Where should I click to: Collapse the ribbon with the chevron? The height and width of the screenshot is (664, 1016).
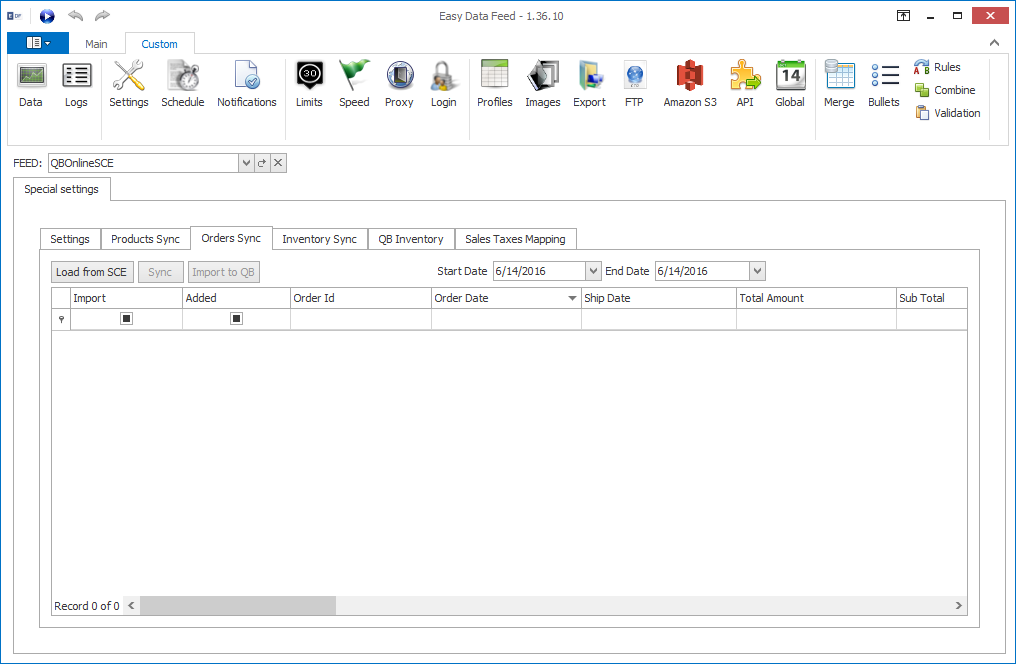point(994,43)
